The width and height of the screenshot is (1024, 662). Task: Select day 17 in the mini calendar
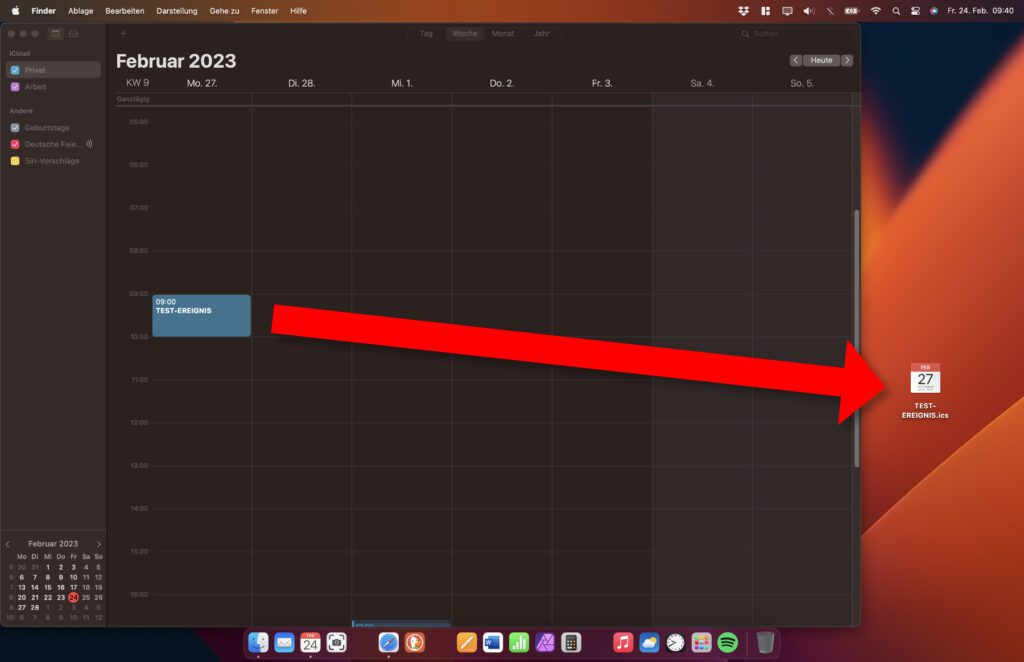point(73,587)
